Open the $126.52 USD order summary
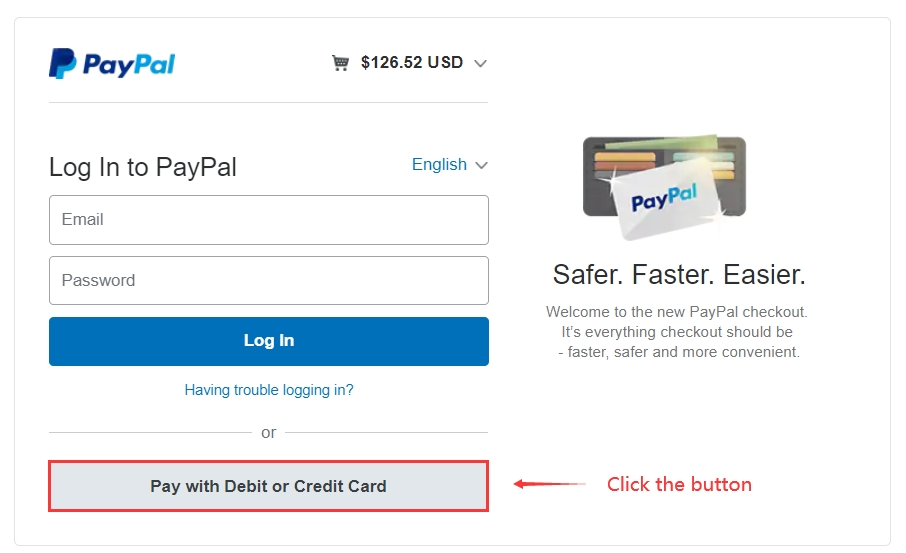Viewport: 906px width, 553px height. click(x=411, y=62)
